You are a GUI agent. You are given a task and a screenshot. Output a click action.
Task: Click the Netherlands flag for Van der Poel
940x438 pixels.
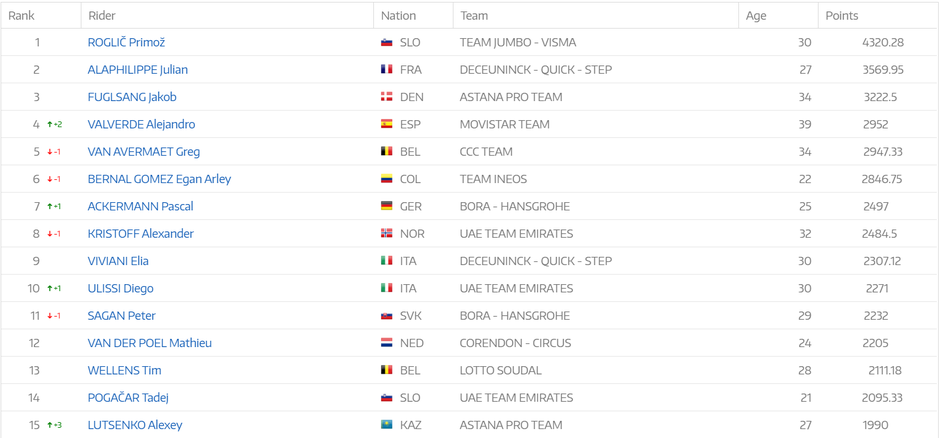(386, 343)
